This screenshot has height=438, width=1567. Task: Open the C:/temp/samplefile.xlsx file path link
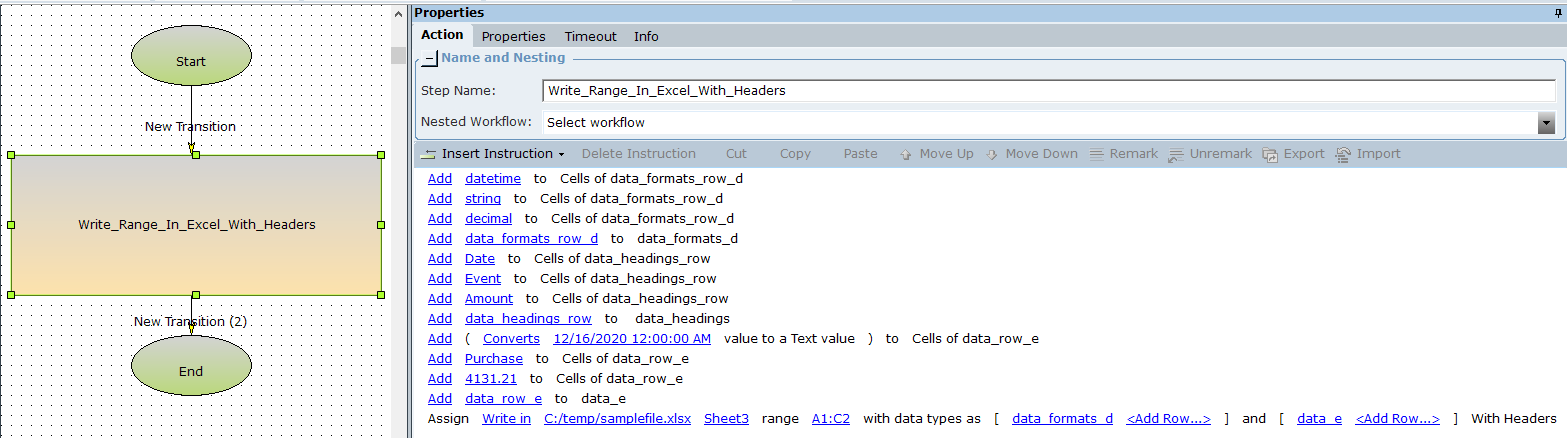pyautogui.click(x=617, y=418)
